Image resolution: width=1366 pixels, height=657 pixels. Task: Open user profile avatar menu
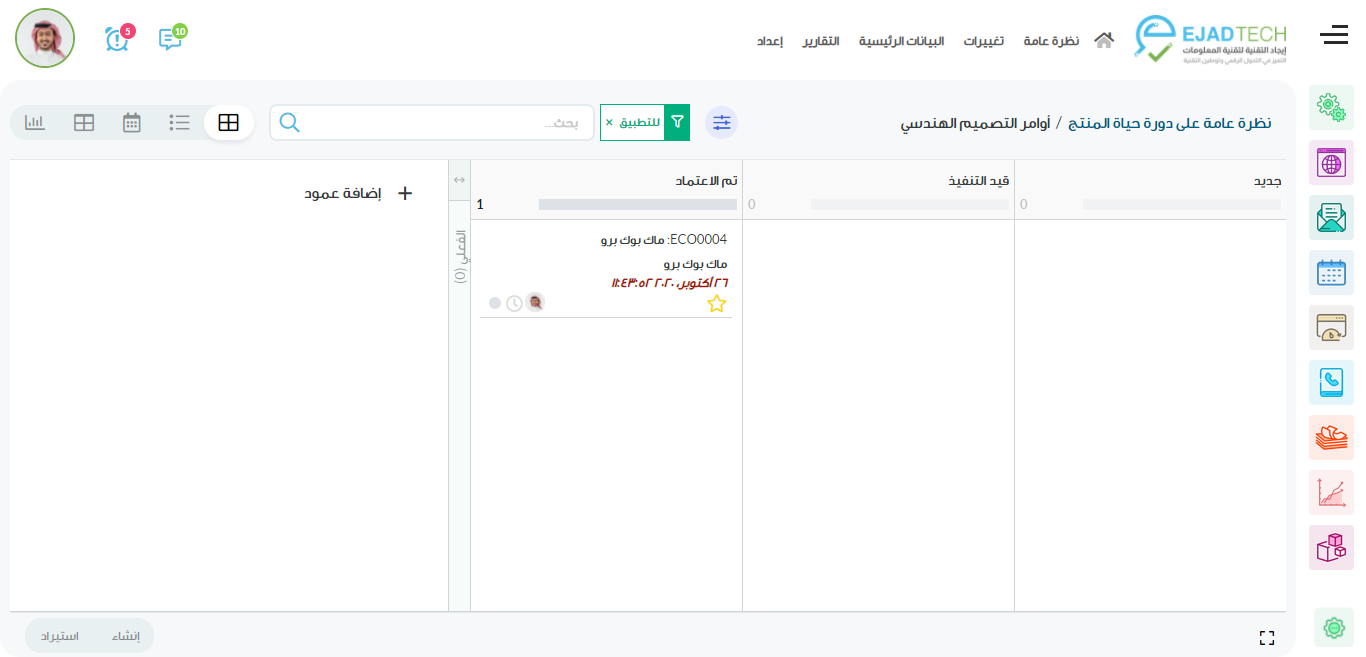(x=45, y=38)
